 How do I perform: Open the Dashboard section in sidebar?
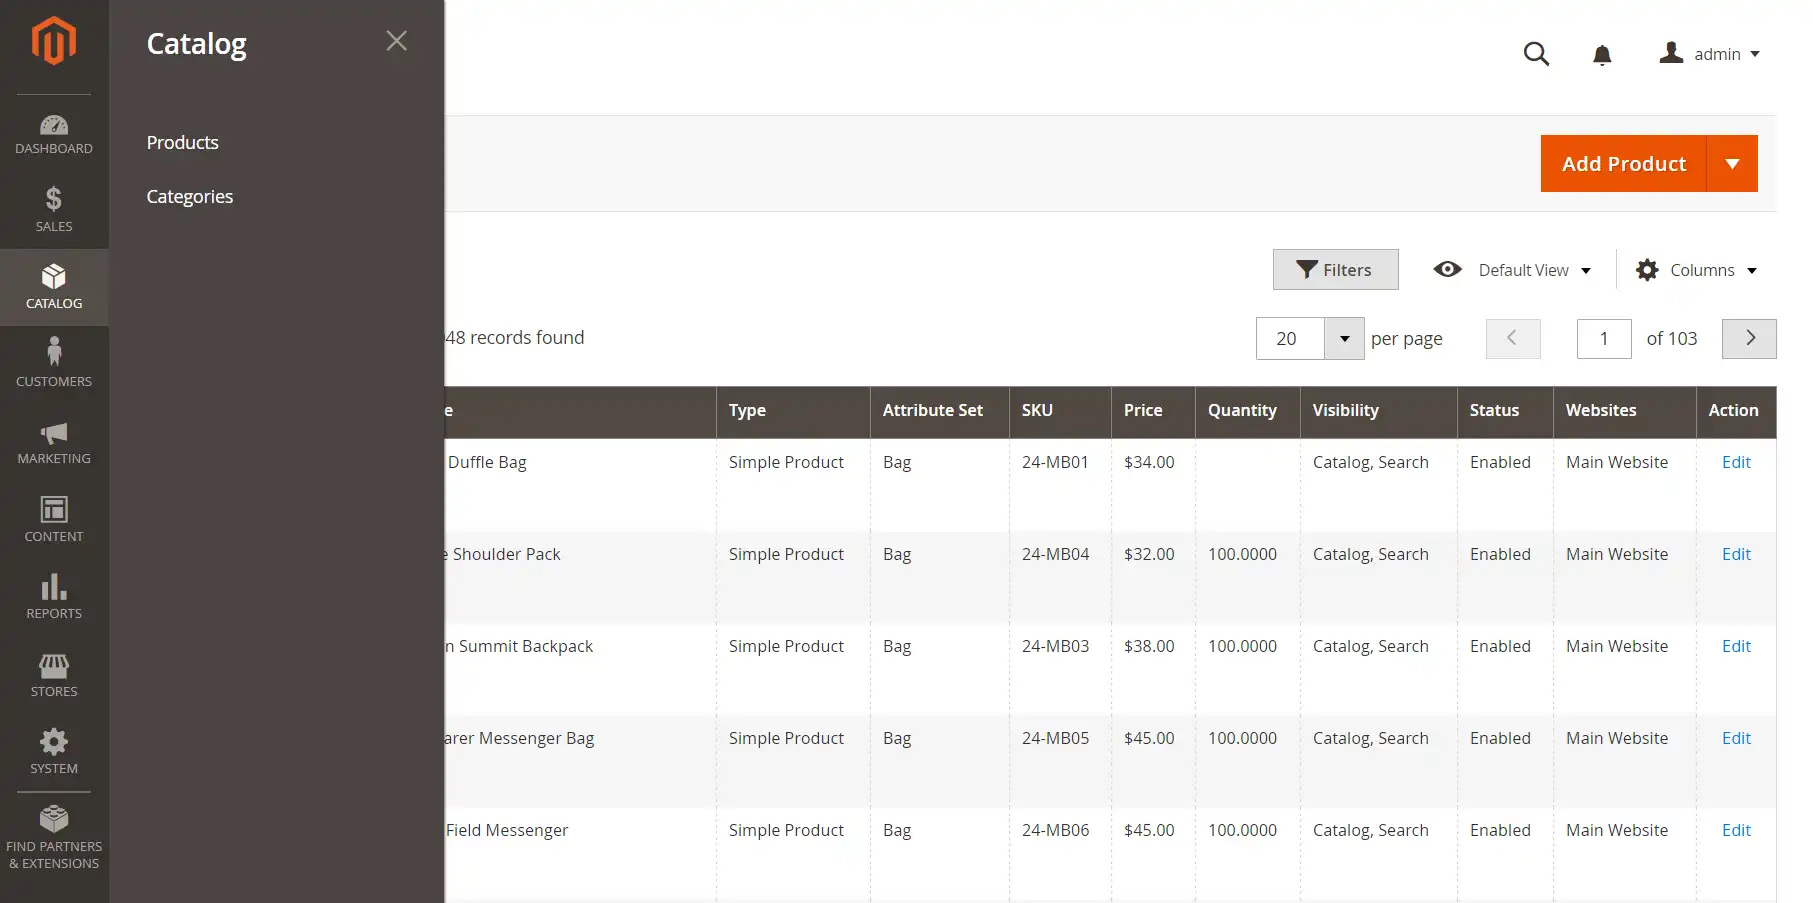coord(54,134)
